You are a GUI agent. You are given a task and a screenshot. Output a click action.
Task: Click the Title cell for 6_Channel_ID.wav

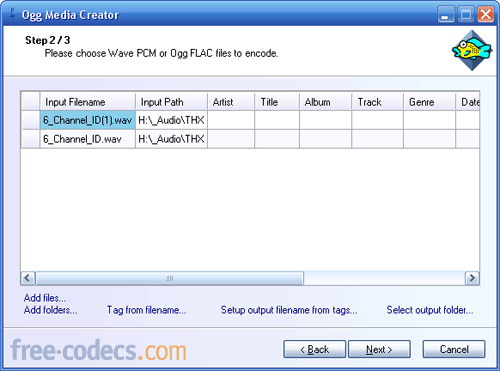tap(277, 139)
